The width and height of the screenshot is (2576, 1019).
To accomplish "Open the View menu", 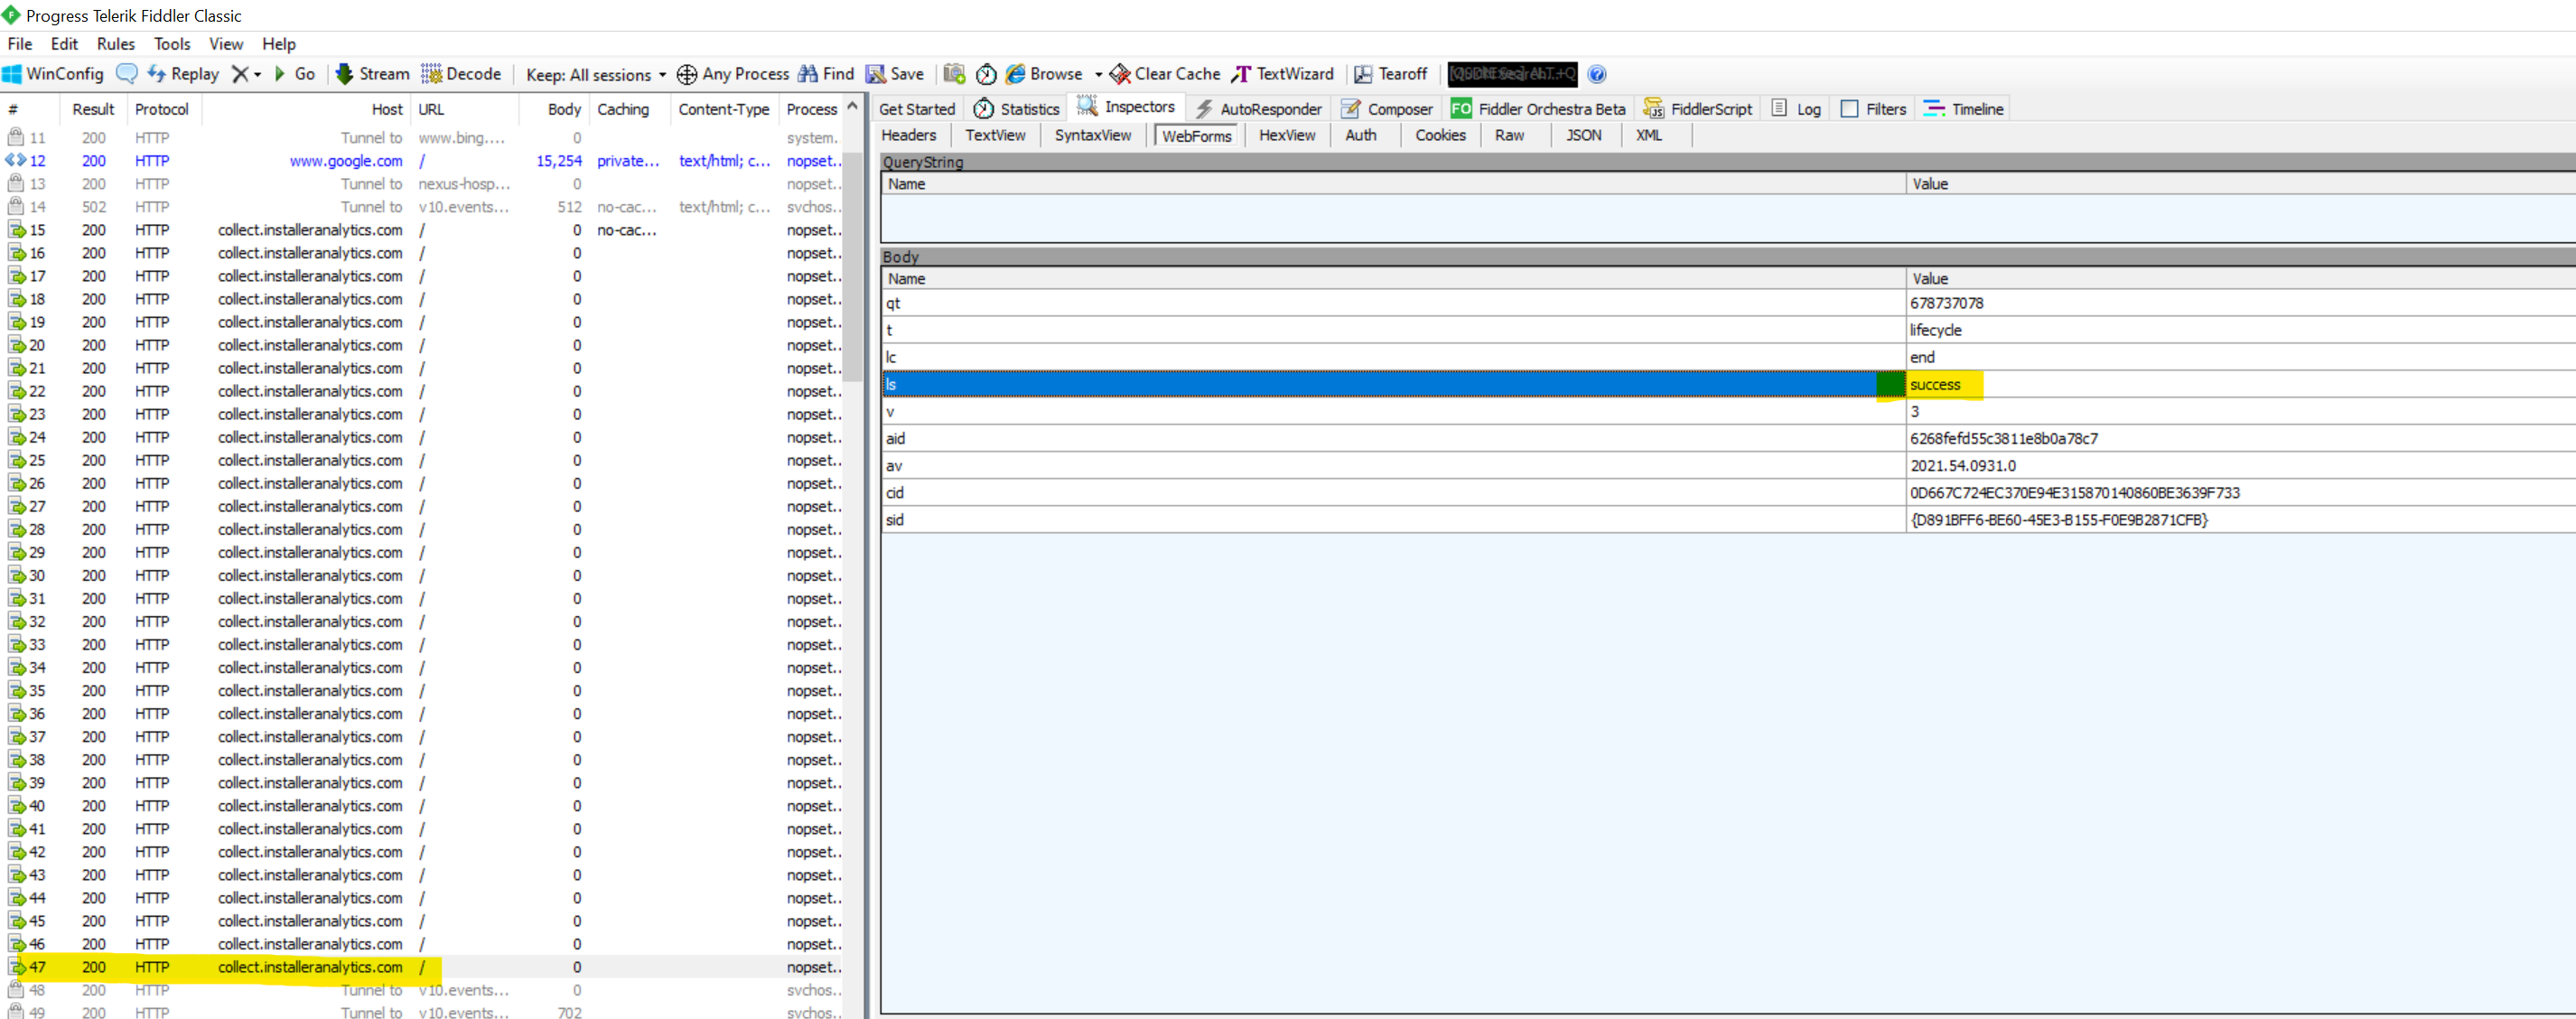I will [x=226, y=44].
